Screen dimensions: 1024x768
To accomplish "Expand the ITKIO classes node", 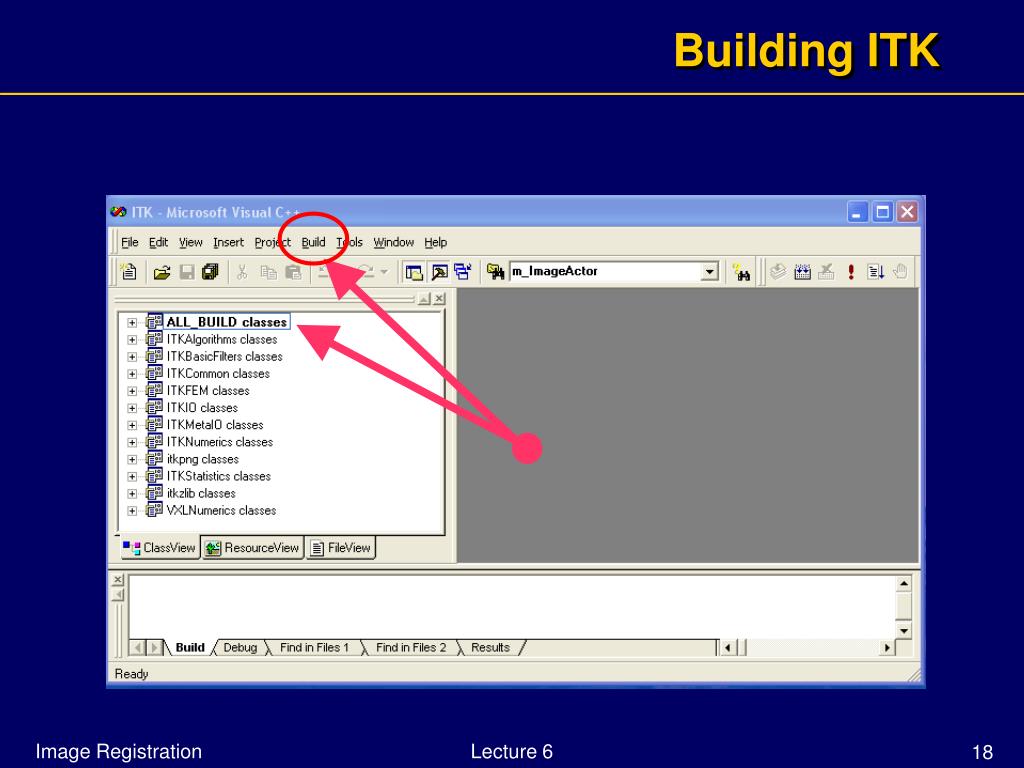I will pos(132,408).
